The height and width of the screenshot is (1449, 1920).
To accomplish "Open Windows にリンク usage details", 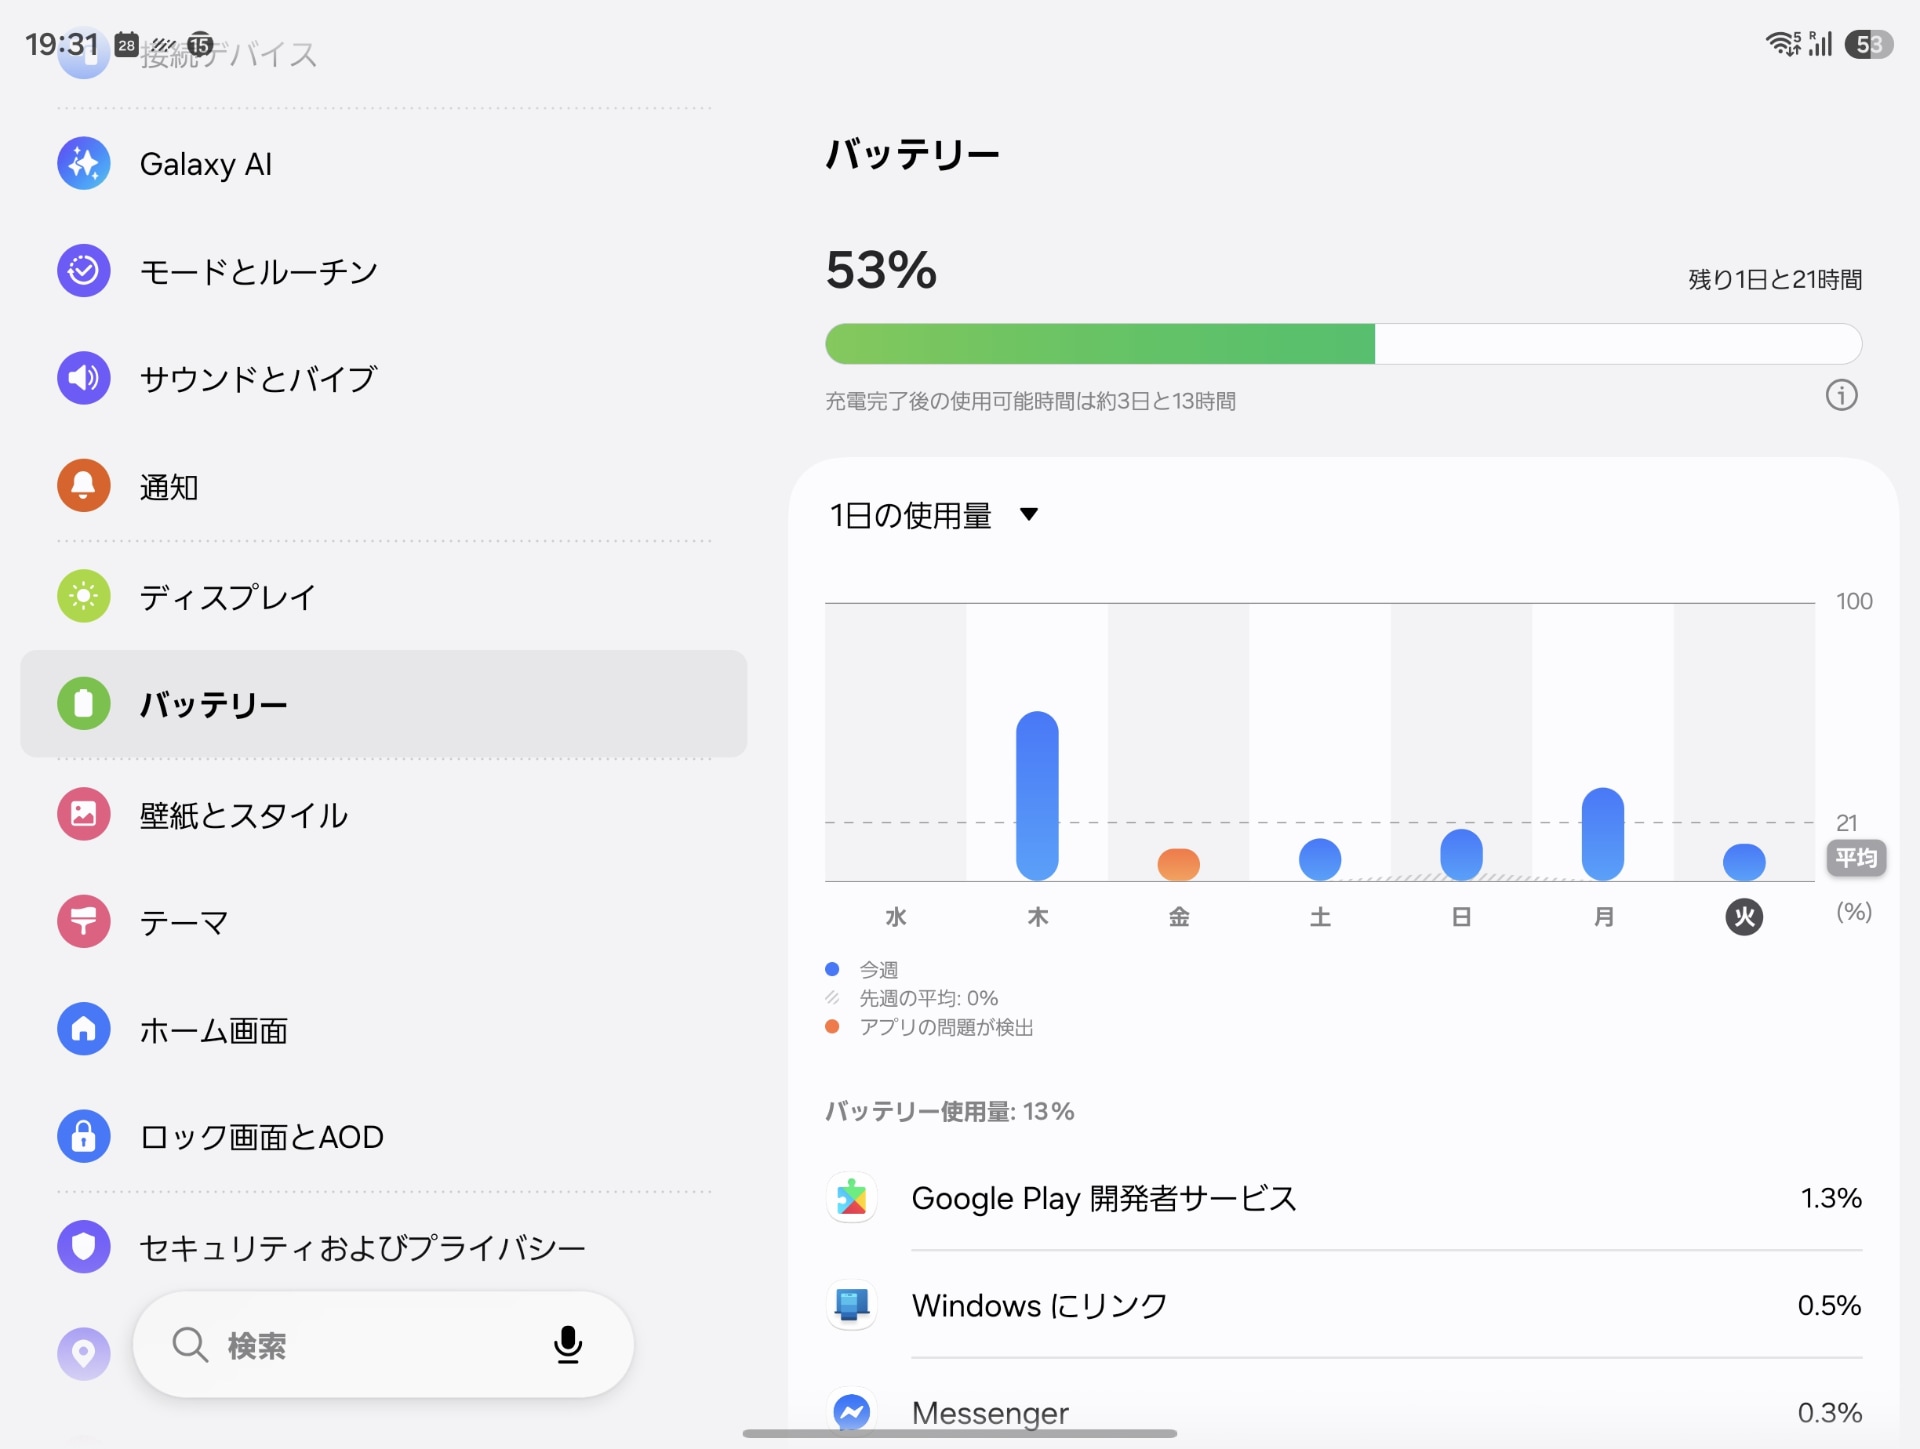I will coord(1344,1305).
